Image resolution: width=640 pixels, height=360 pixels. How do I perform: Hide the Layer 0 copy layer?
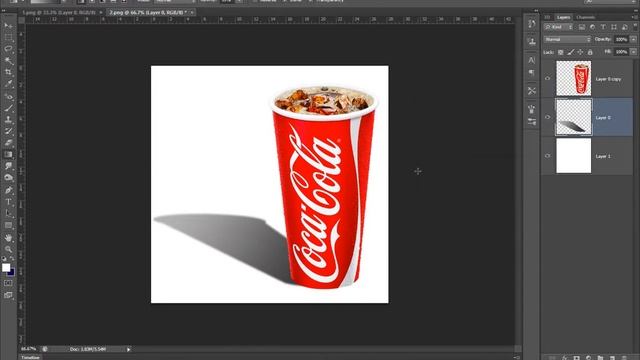pyautogui.click(x=547, y=78)
